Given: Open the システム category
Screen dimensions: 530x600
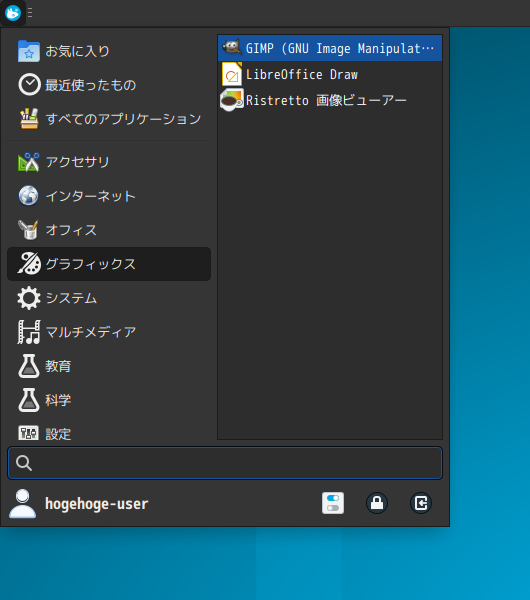Looking at the screenshot, I should [x=109, y=298].
